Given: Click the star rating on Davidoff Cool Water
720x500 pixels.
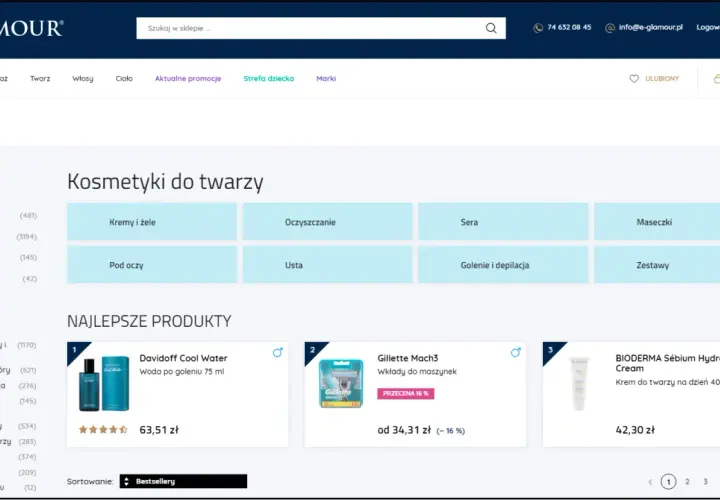Looking at the screenshot, I should [103, 430].
